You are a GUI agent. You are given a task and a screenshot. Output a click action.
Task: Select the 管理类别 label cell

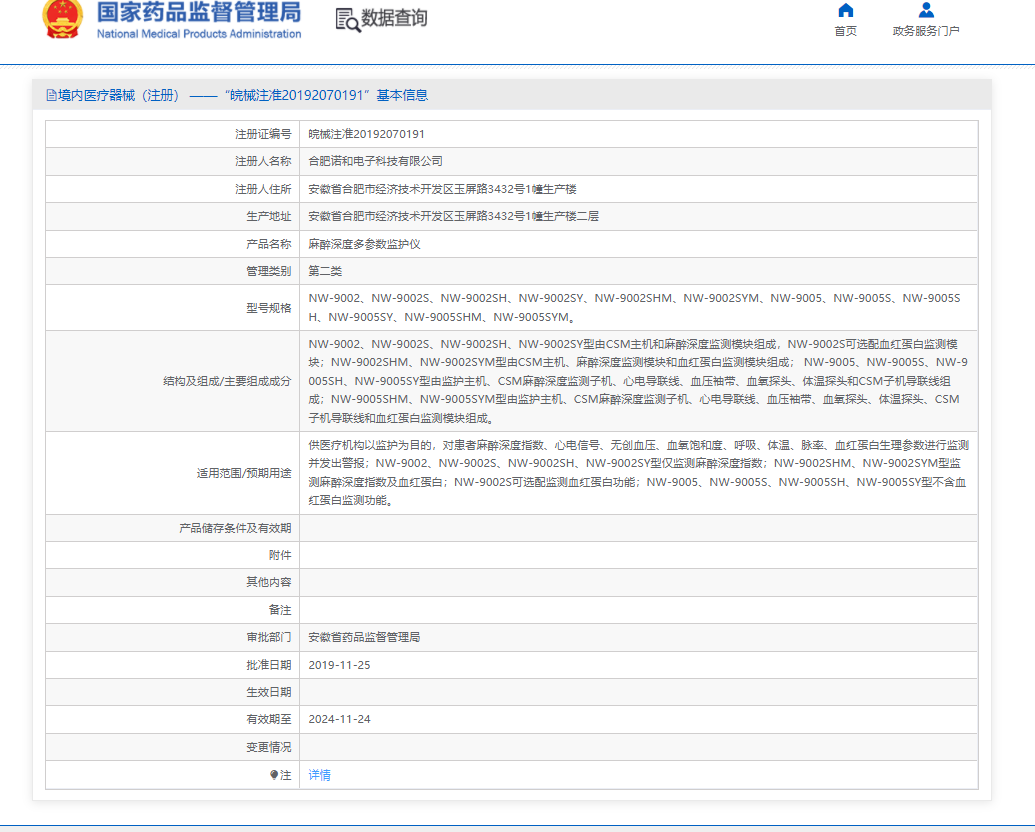pos(172,271)
